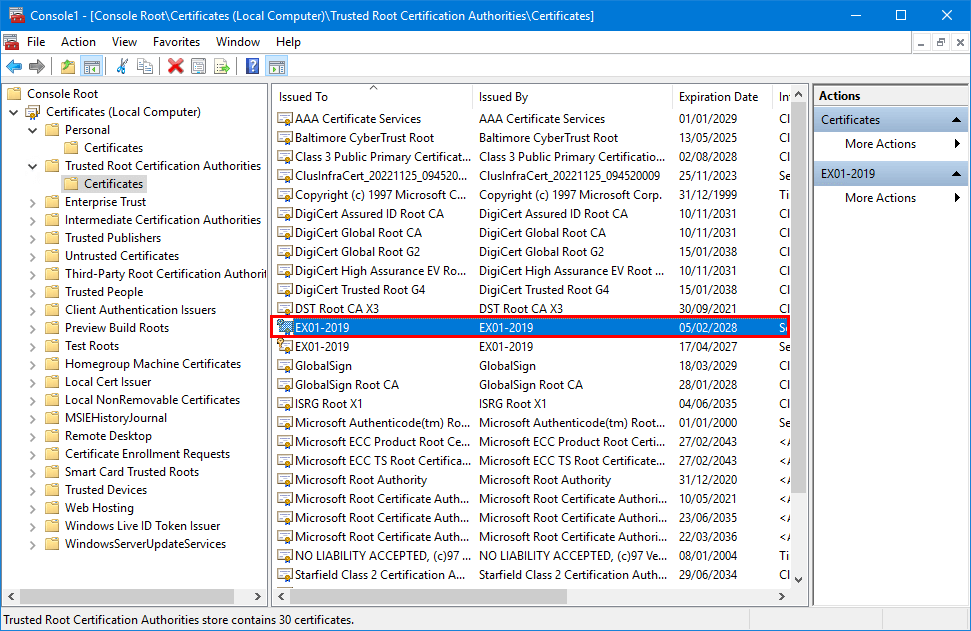Click MMC console icon beside File menu
Image resolution: width=971 pixels, height=631 pixels.
[11, 42]
